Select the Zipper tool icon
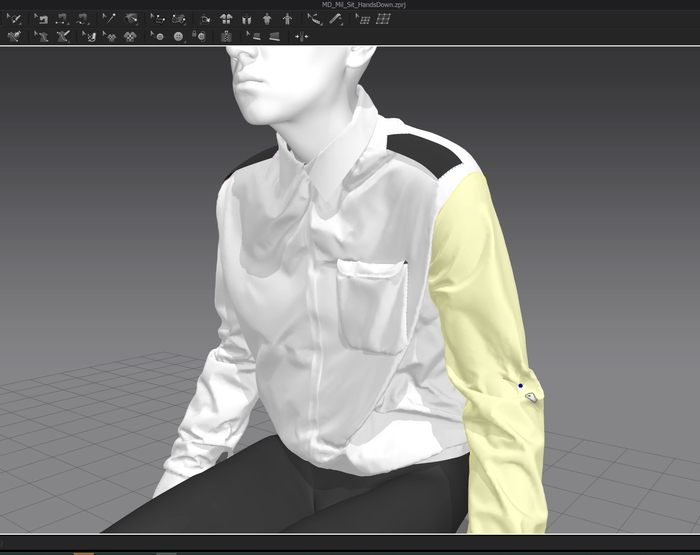Viewport: 700px width, 555px height. click(x=227, y=36)
